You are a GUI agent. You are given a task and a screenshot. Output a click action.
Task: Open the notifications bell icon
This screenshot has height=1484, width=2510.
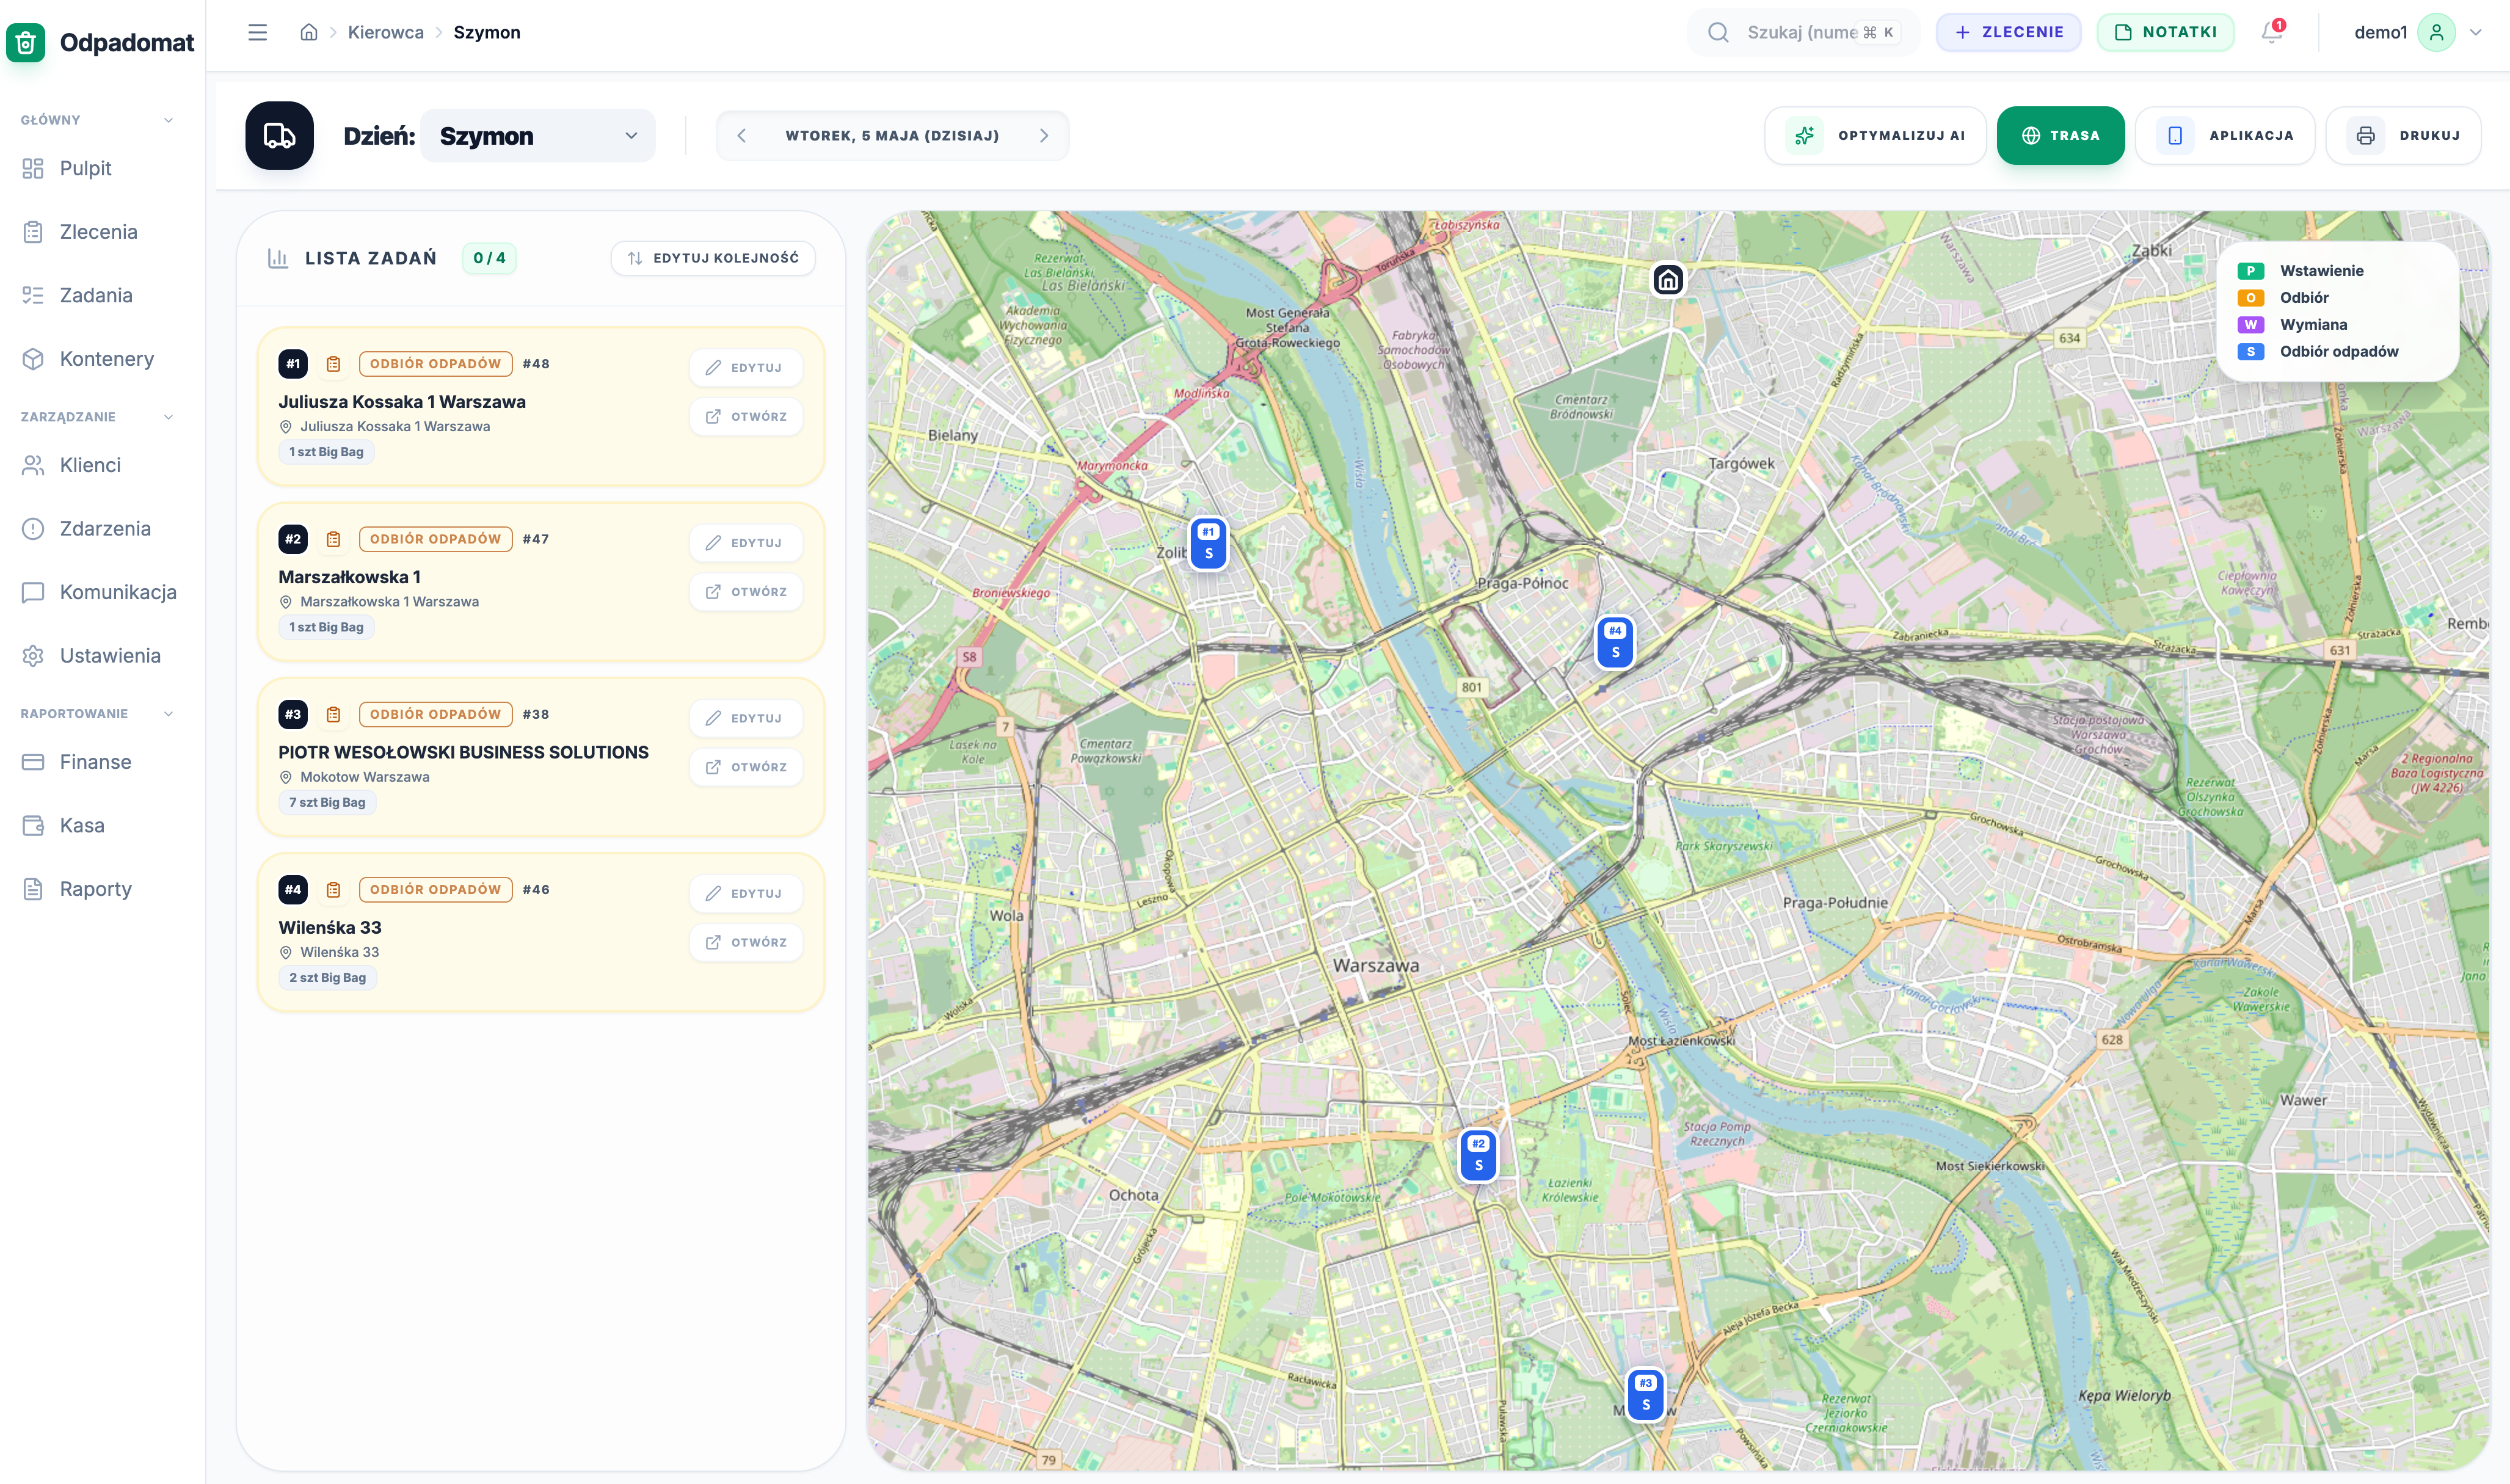[2272, 32]
